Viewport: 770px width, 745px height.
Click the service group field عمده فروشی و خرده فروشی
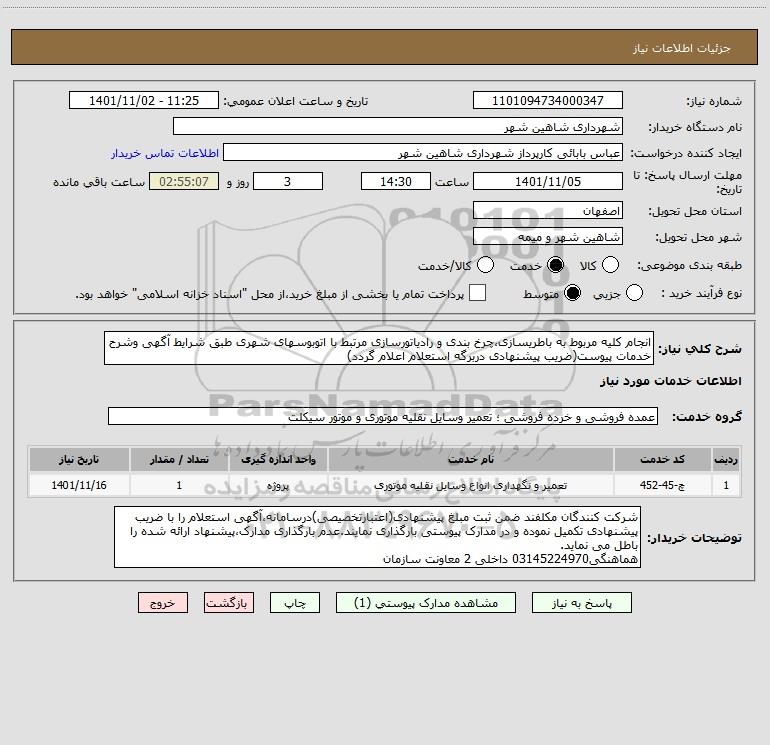pos(383,416)
